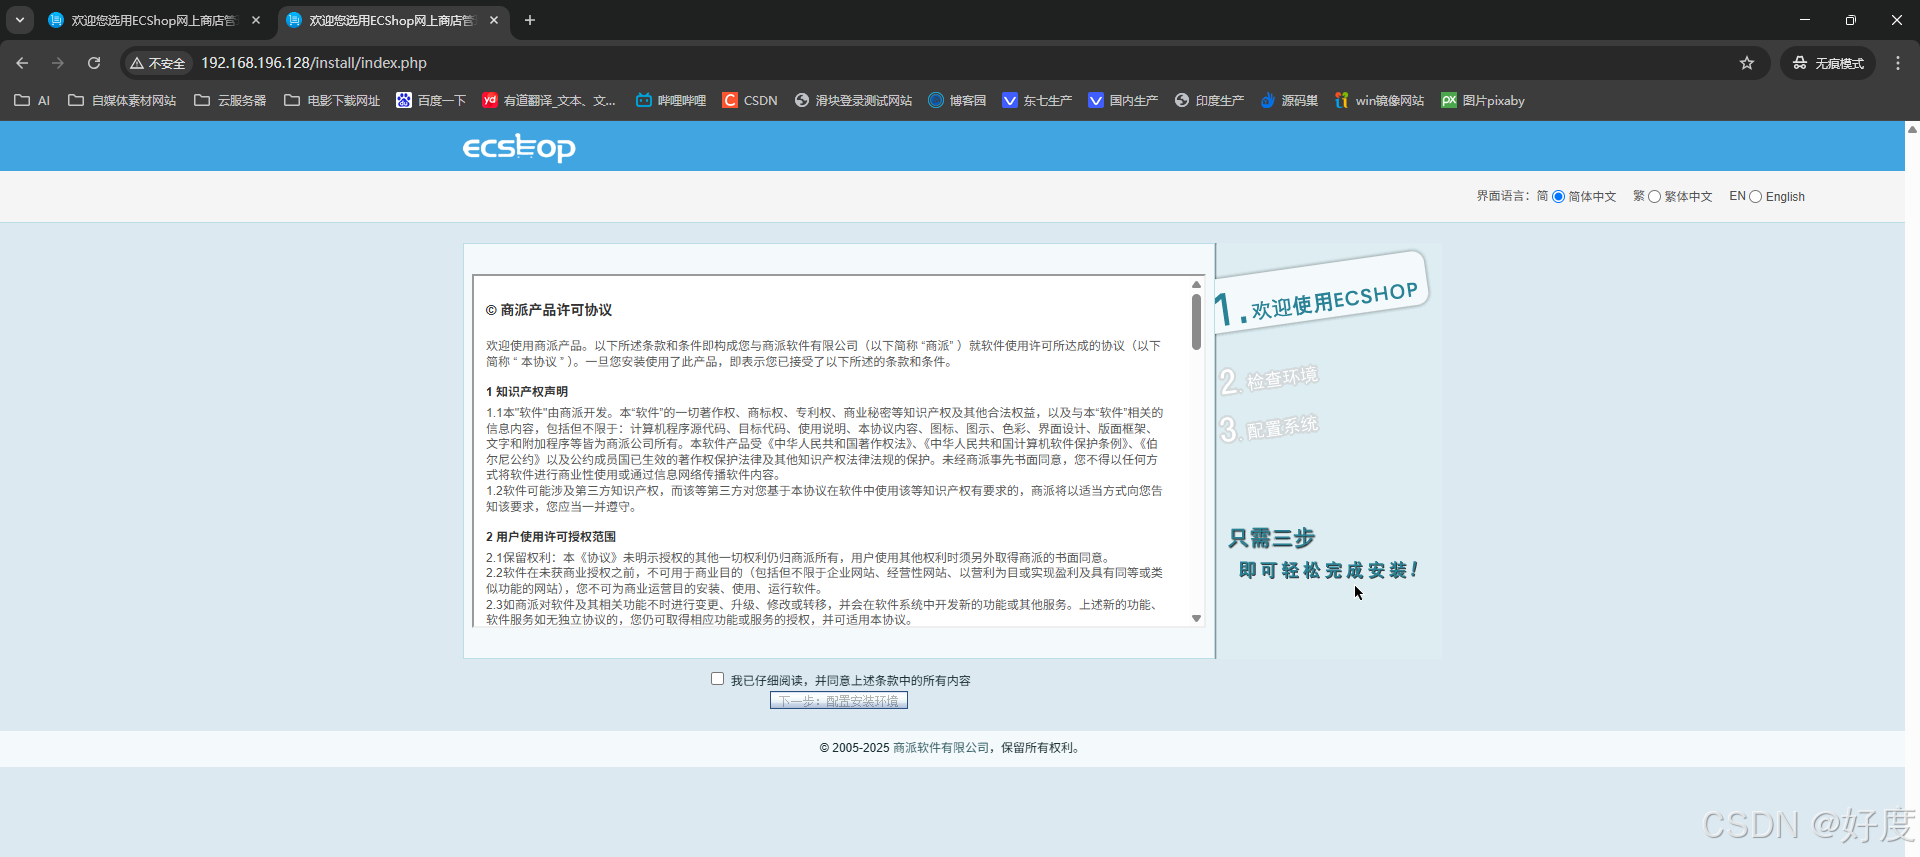Open the 哔哩哔哩 bookmark
The width and height of the screenshot is (1920, 857).
pyautogui.click(x=671, y=100)
